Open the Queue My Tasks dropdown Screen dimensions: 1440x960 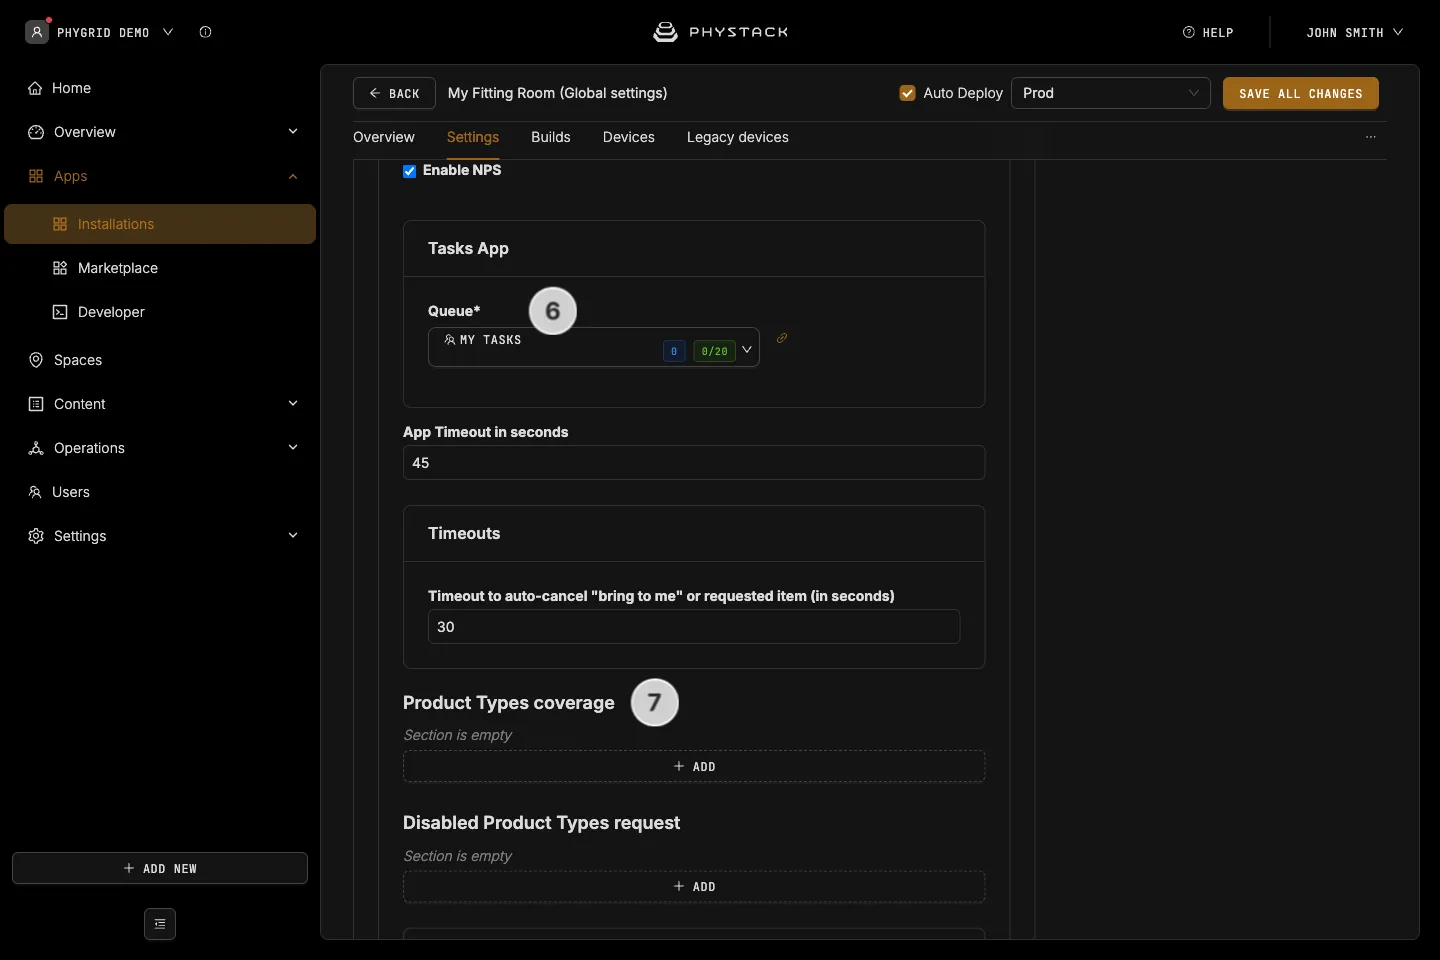[x=594, y=347]
